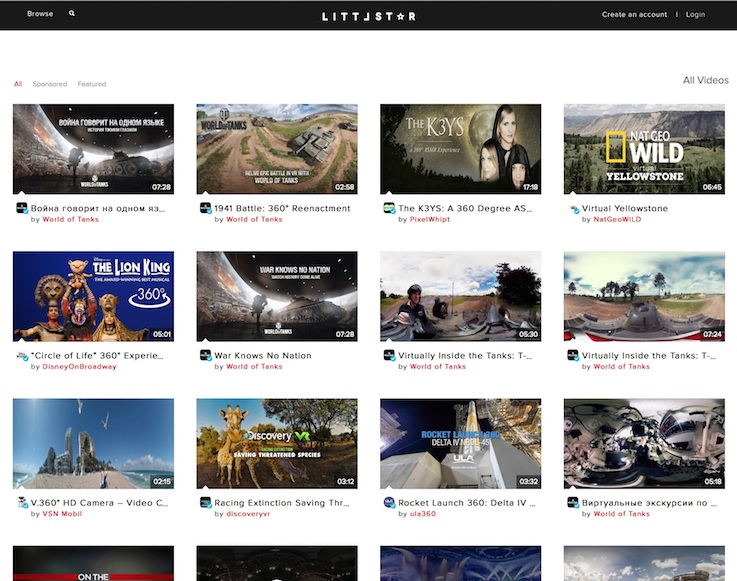
Task: Switch to the Sponsored filter tab
Action: 50,84
